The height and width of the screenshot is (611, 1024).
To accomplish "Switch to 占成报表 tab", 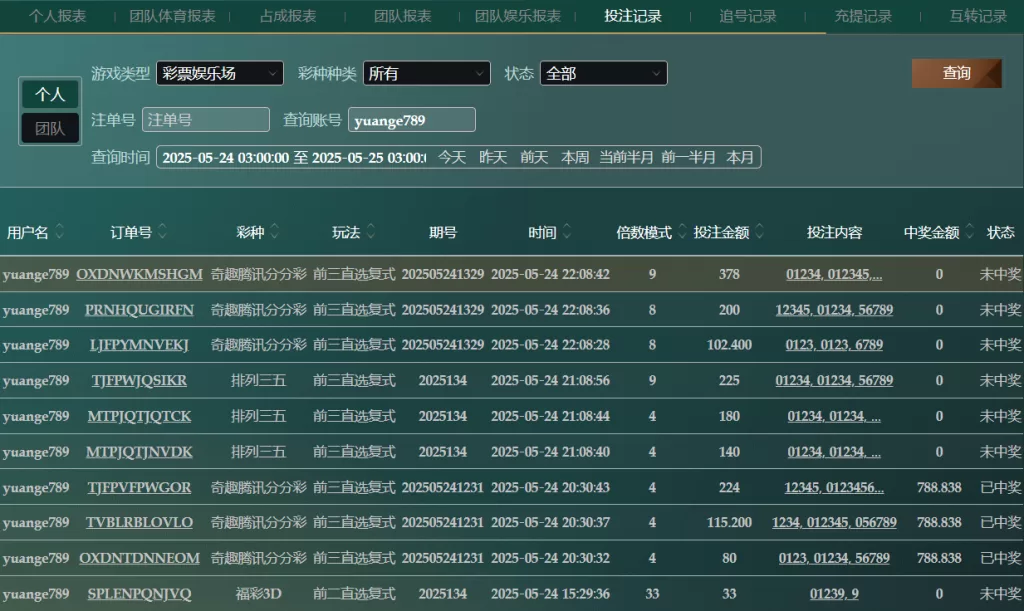I will click(288, 16).
